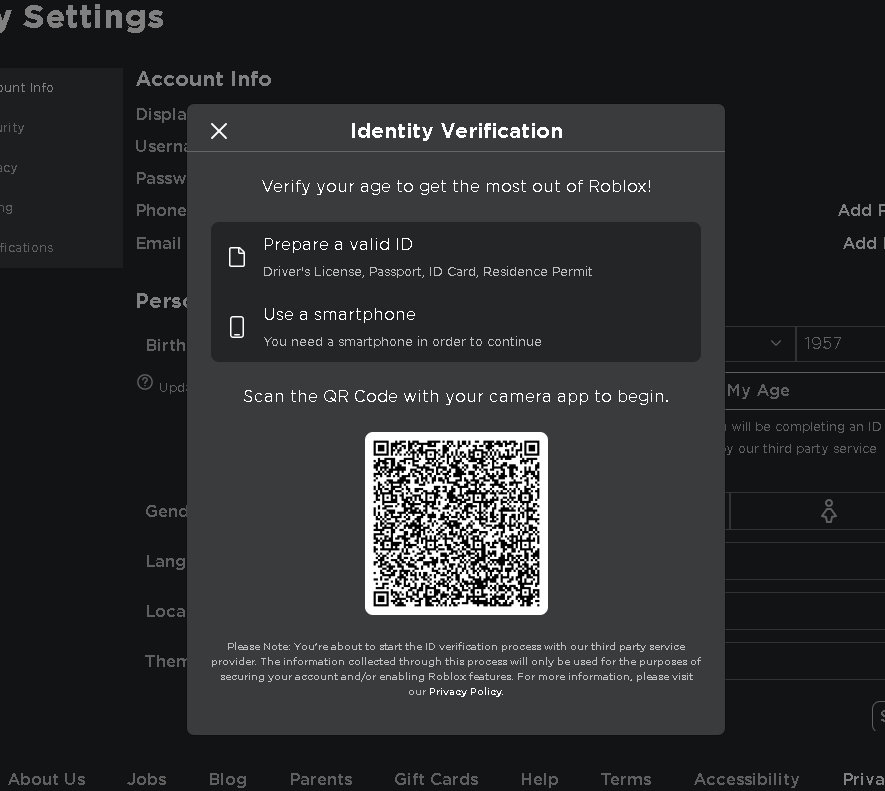Close the Identity Verification dialog
The image size is (885, 791).
pos(219,131)
